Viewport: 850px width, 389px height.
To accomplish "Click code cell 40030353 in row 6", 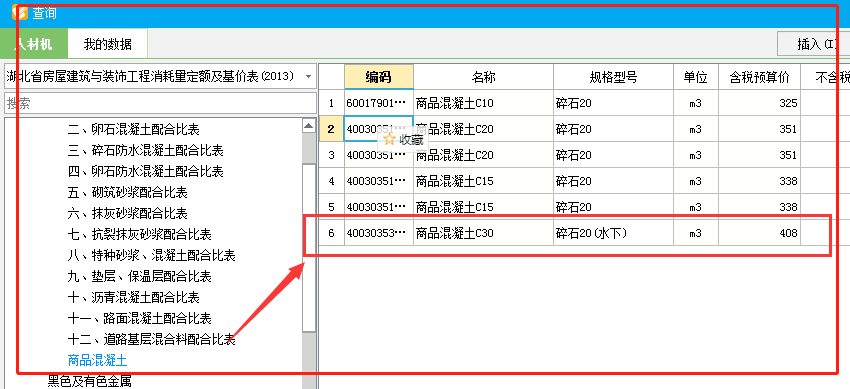I will (x=378, y=233).
